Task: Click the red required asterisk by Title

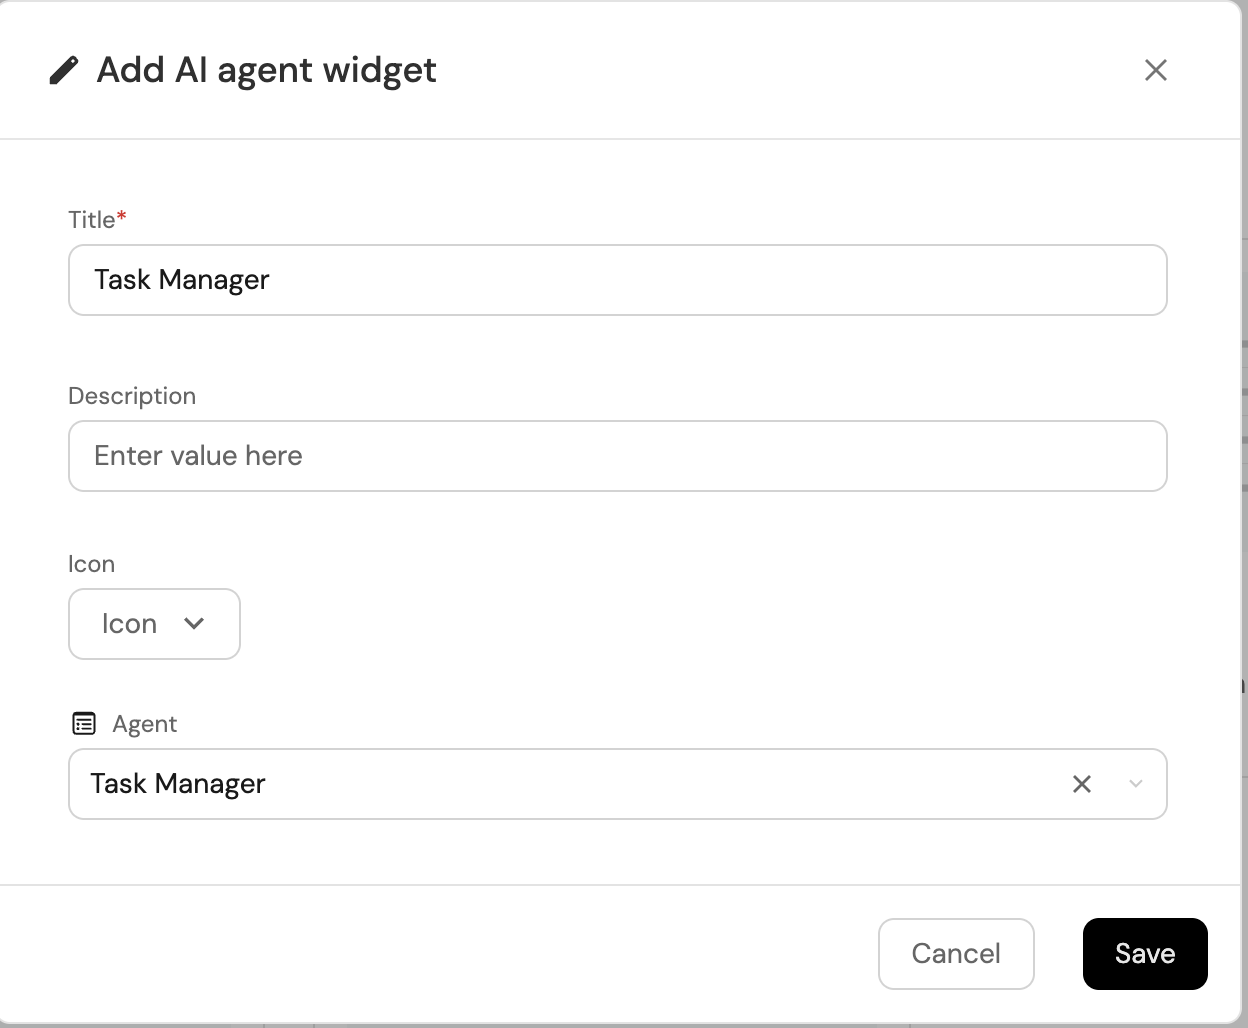Action: tap(122, 216)
